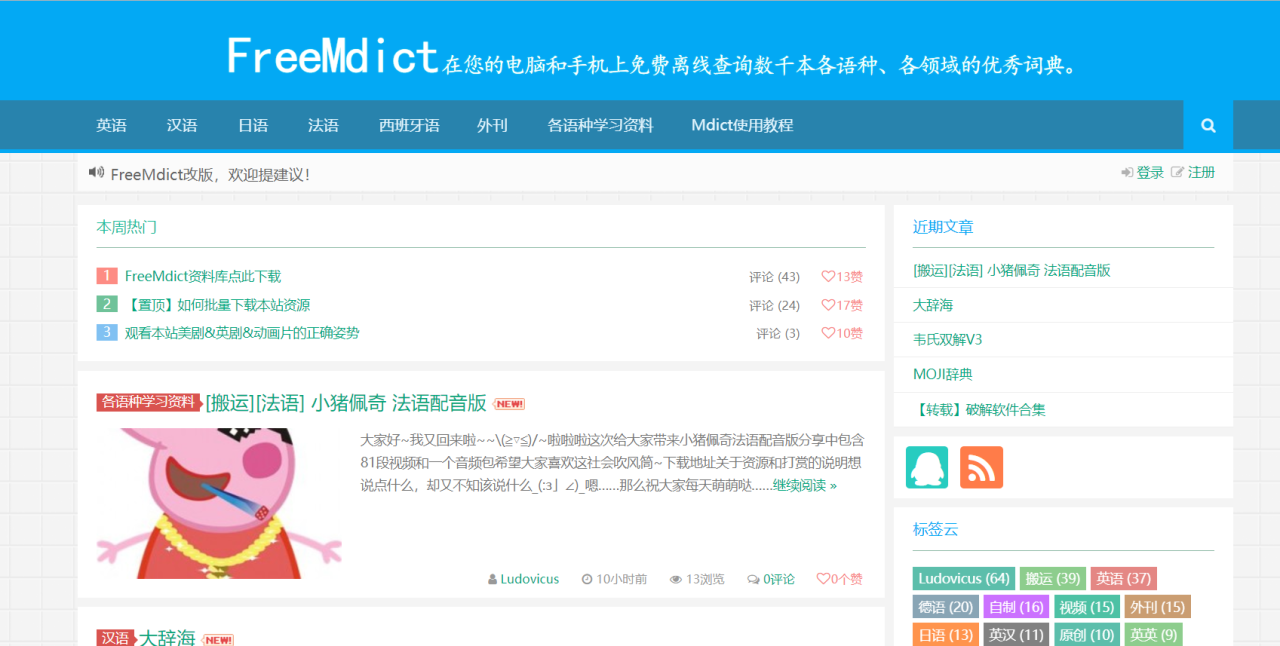Click the red 各语种学习资料 category badge
1280x646 pixels.
click(x=148, y=402)
